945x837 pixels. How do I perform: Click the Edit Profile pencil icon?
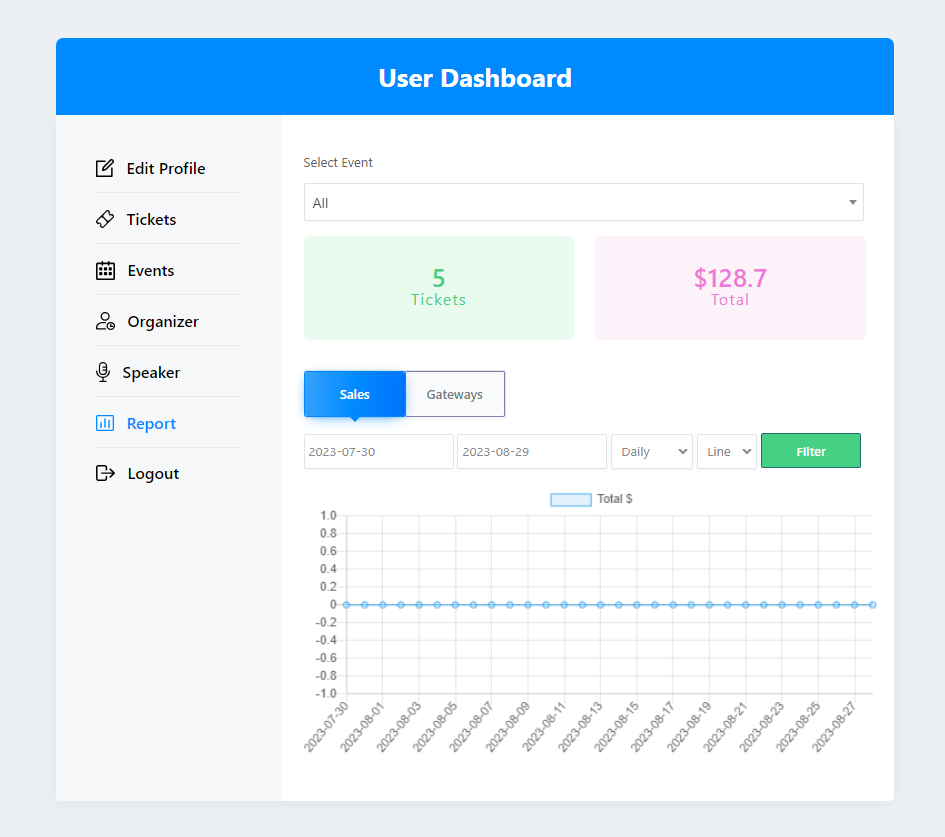pos(105,168)
